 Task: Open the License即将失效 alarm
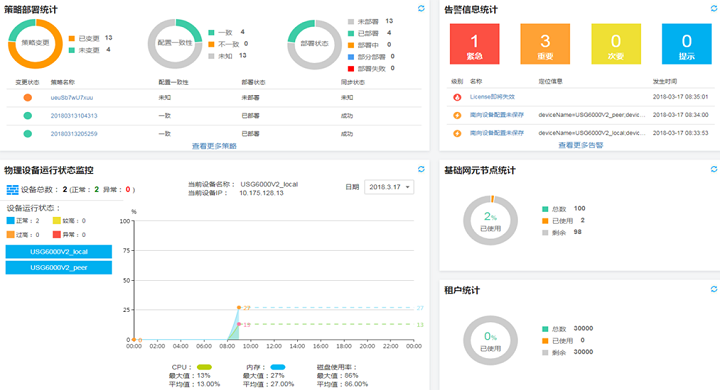point(492,97)
